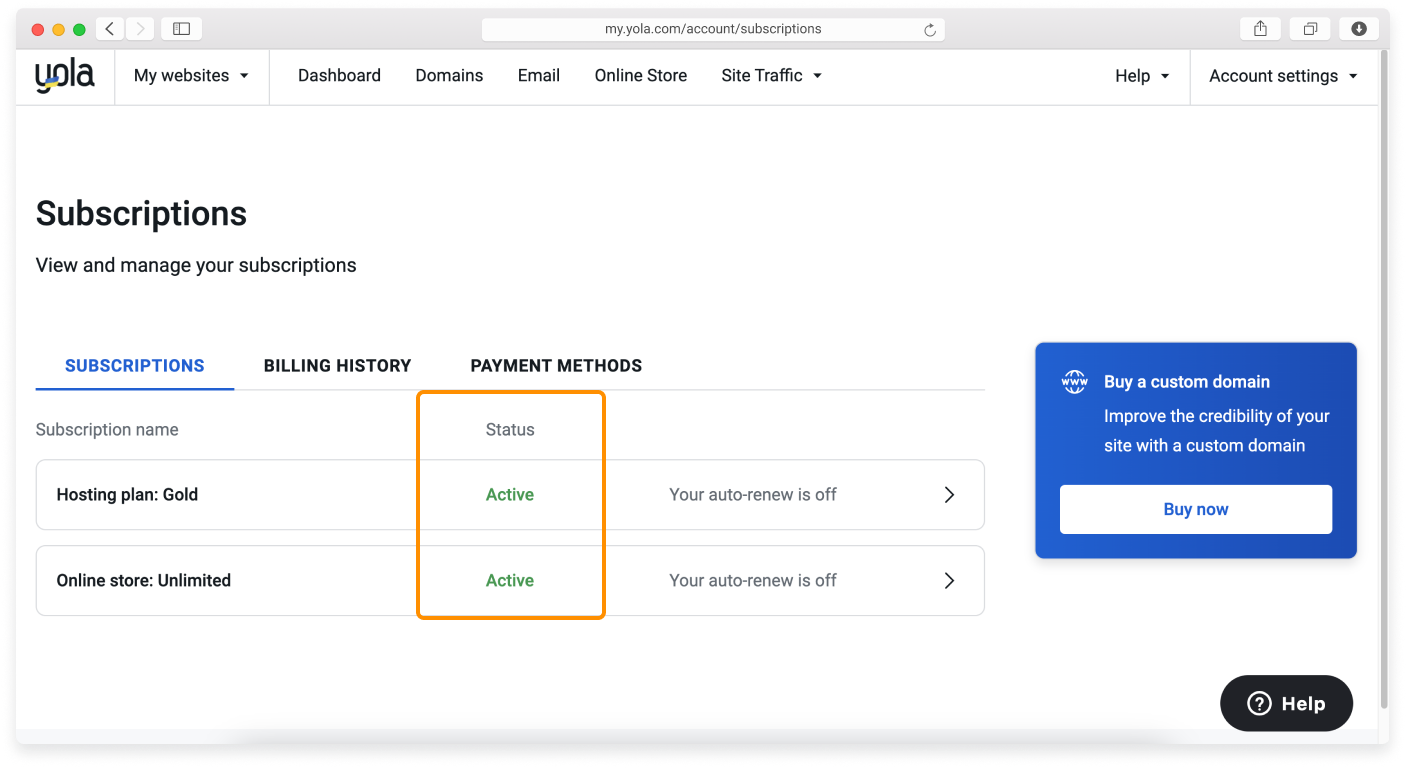
Task: Click the Buy now button
Action: pos(1195,509)
